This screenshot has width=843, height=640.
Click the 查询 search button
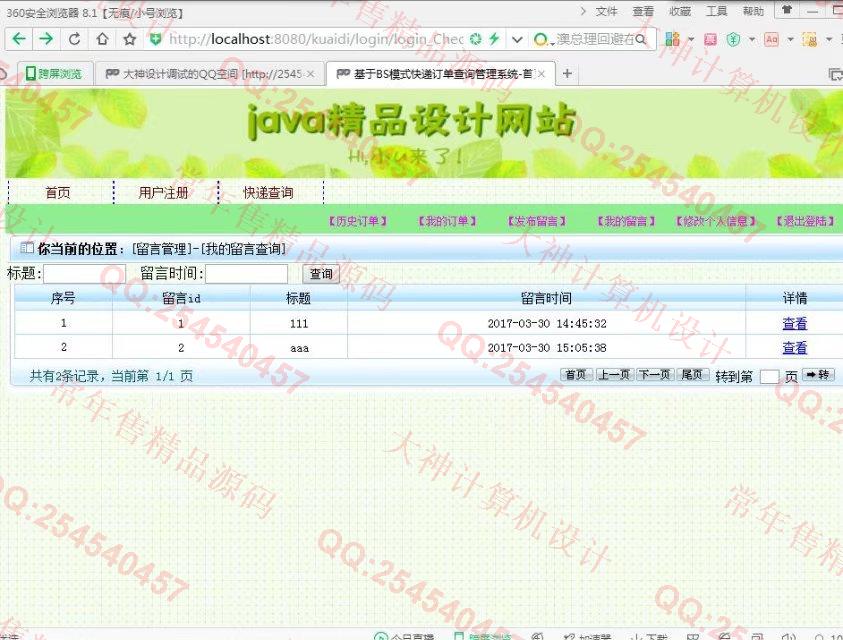(321, 273)
